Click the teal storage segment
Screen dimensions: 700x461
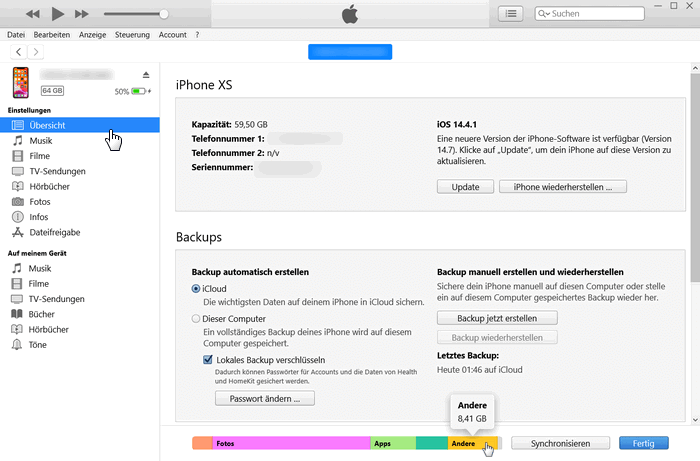click(432, 443)
